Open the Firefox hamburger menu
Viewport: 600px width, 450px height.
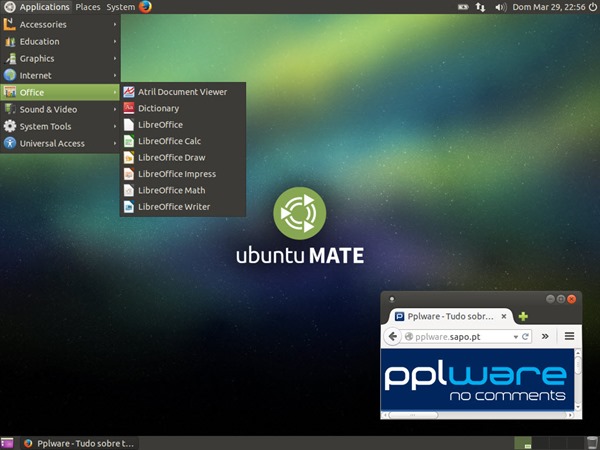pyautogui.click(x=569, y=336)
